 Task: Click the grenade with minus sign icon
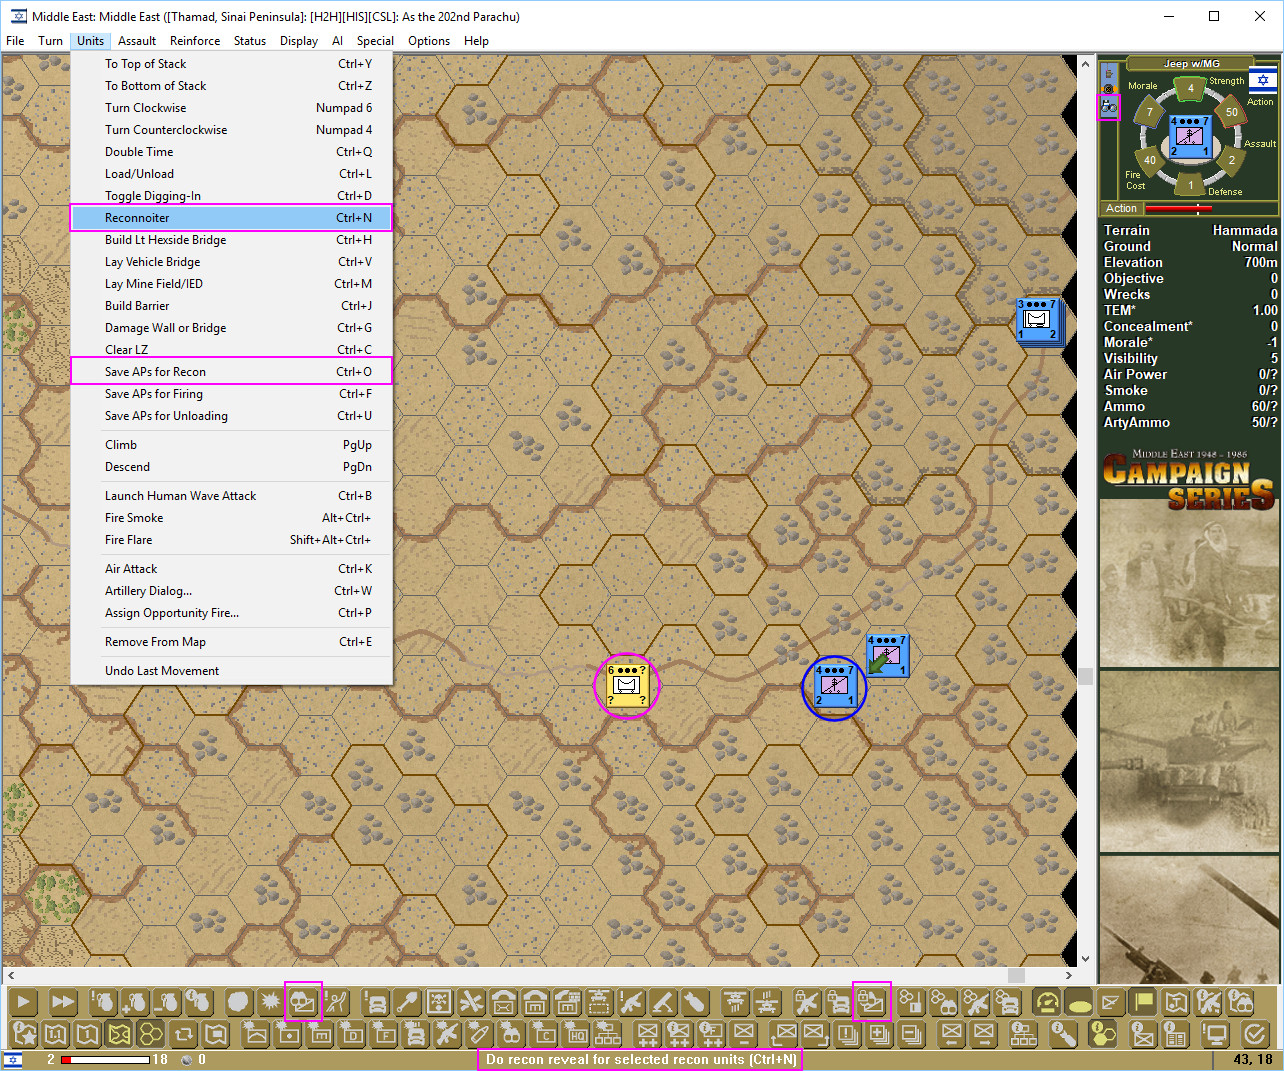pos(167,1002)
